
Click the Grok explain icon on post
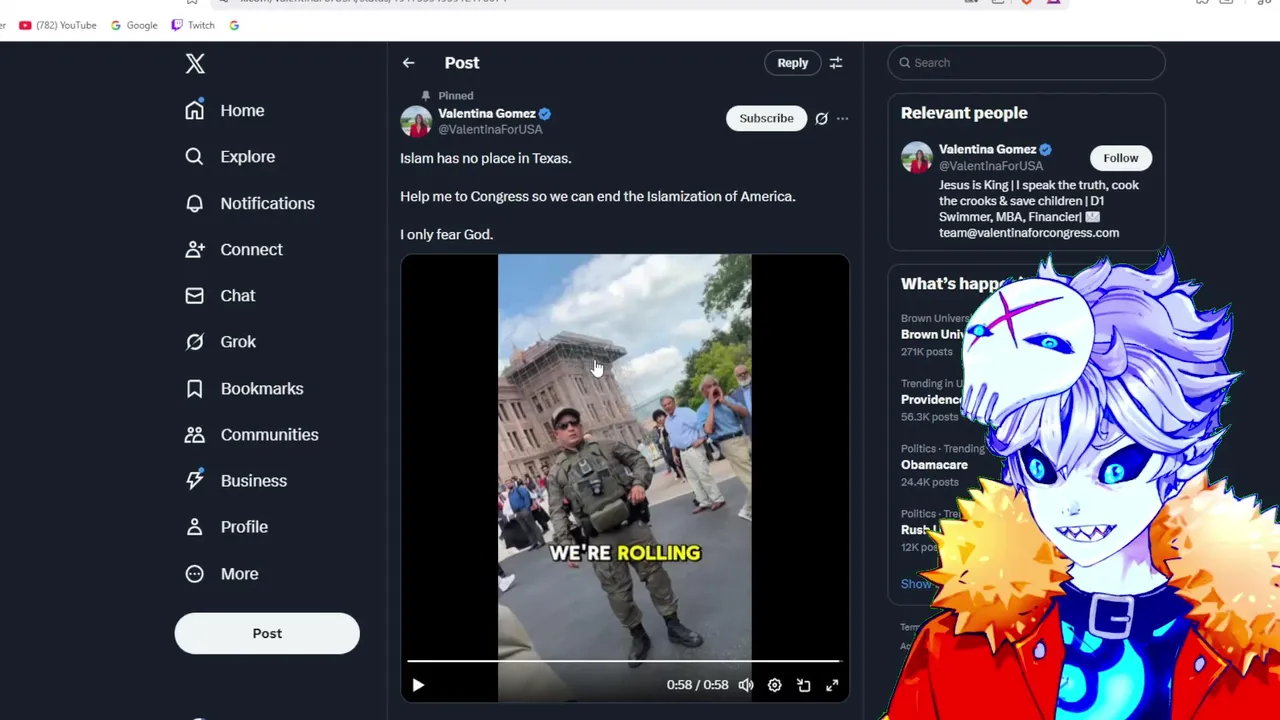pyautogui.click(x=821, y=118)
